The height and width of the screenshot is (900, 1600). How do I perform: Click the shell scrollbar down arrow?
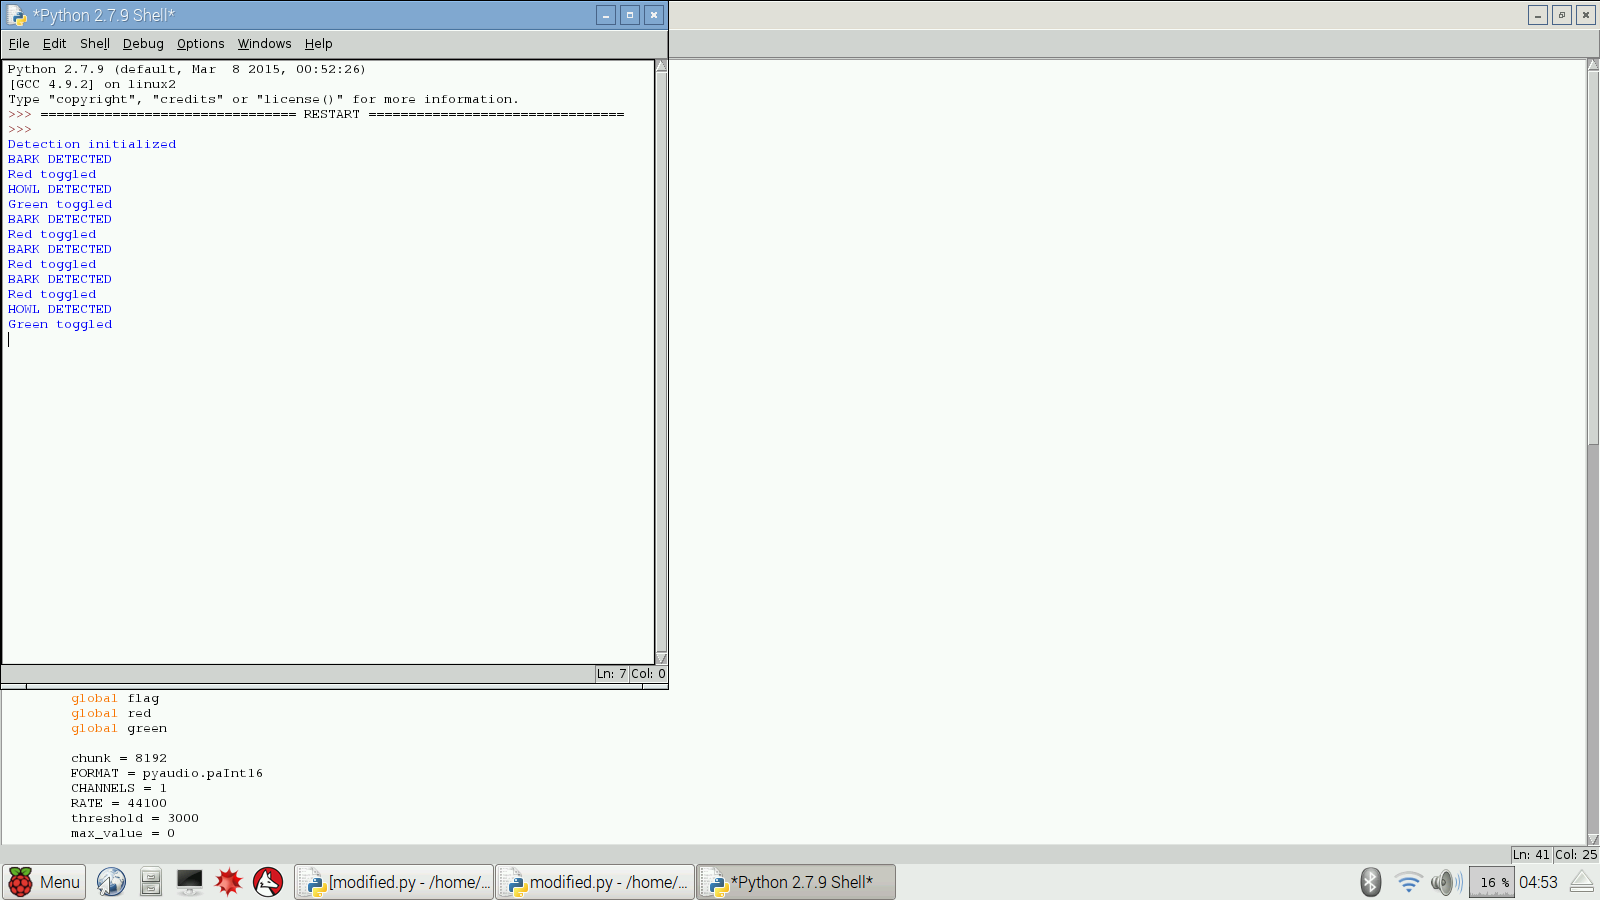(661, 658)
